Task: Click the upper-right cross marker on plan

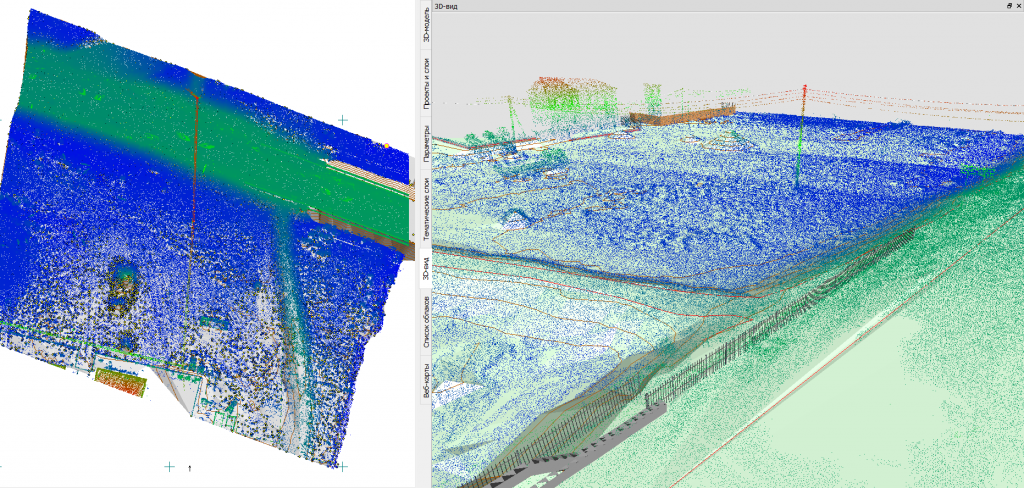Action: 343,120
